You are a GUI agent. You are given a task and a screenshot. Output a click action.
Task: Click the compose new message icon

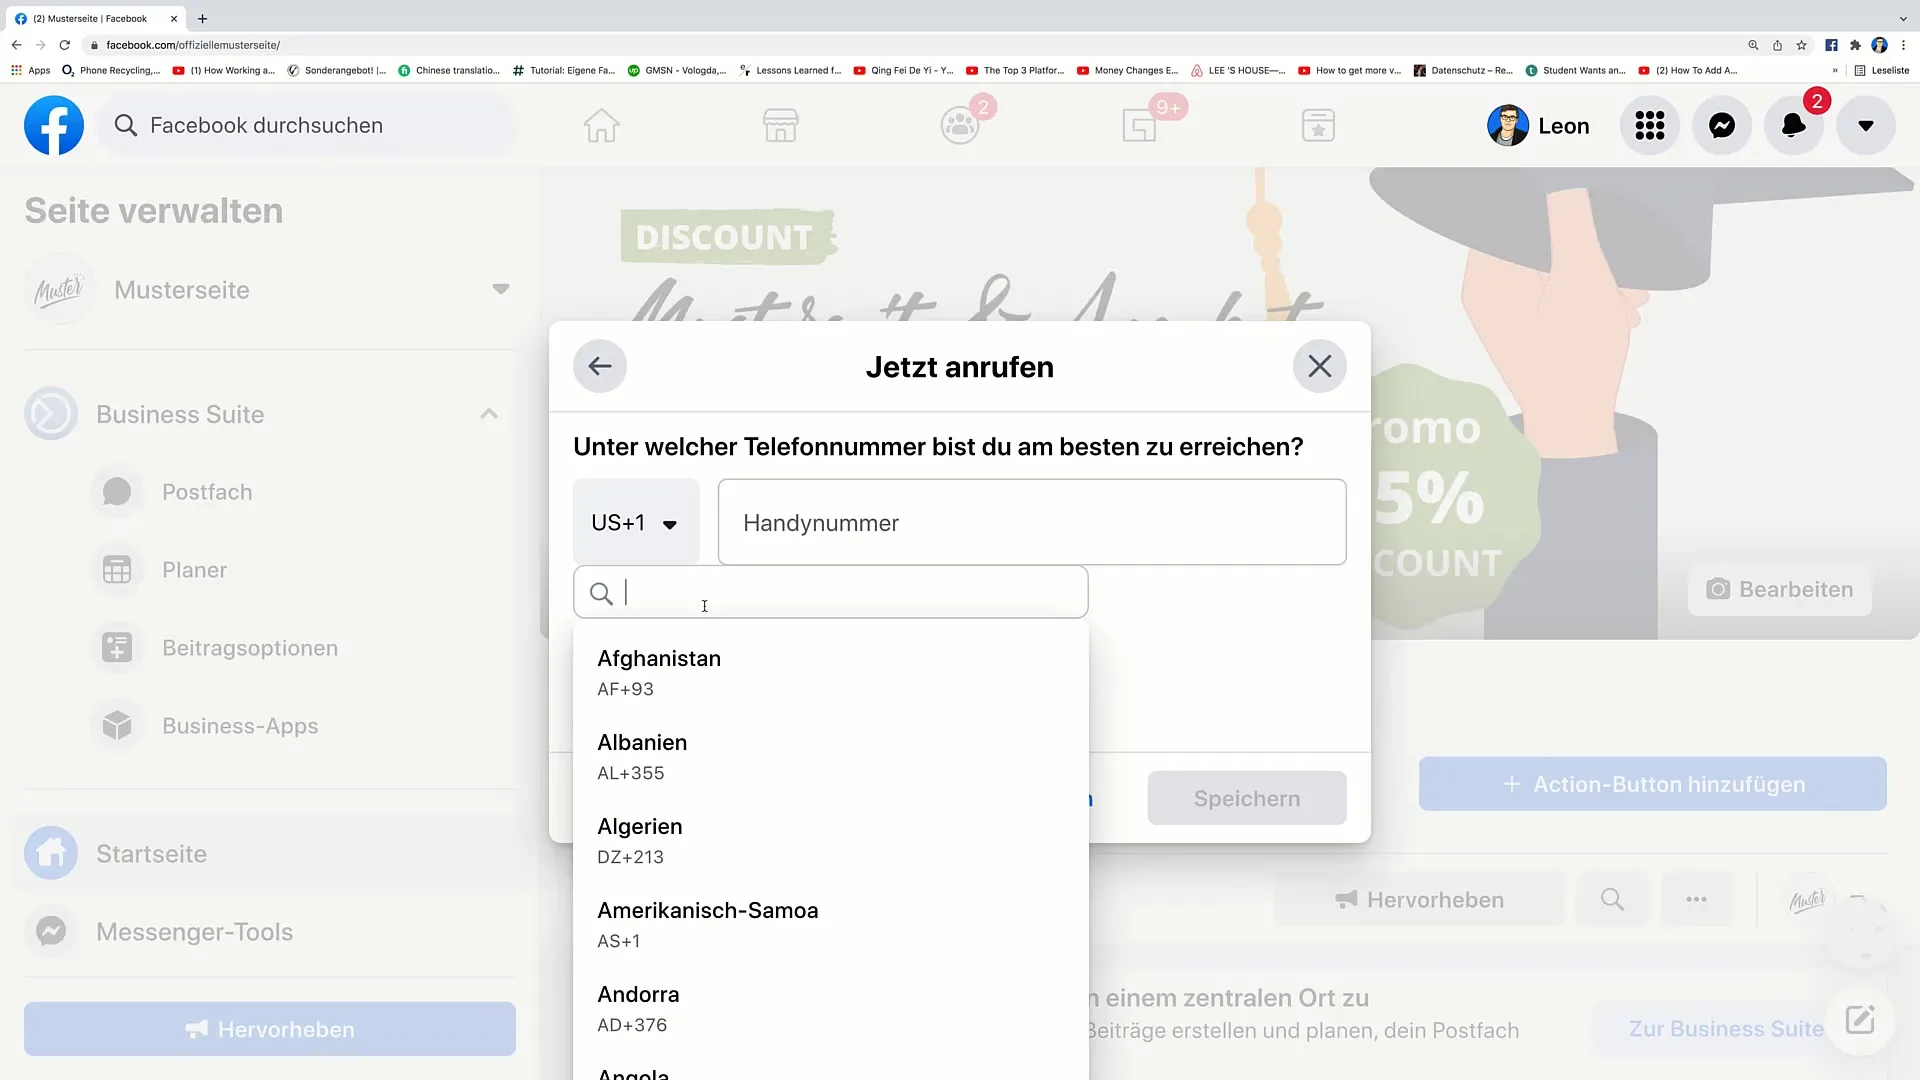click(x=1860, y=1020)
